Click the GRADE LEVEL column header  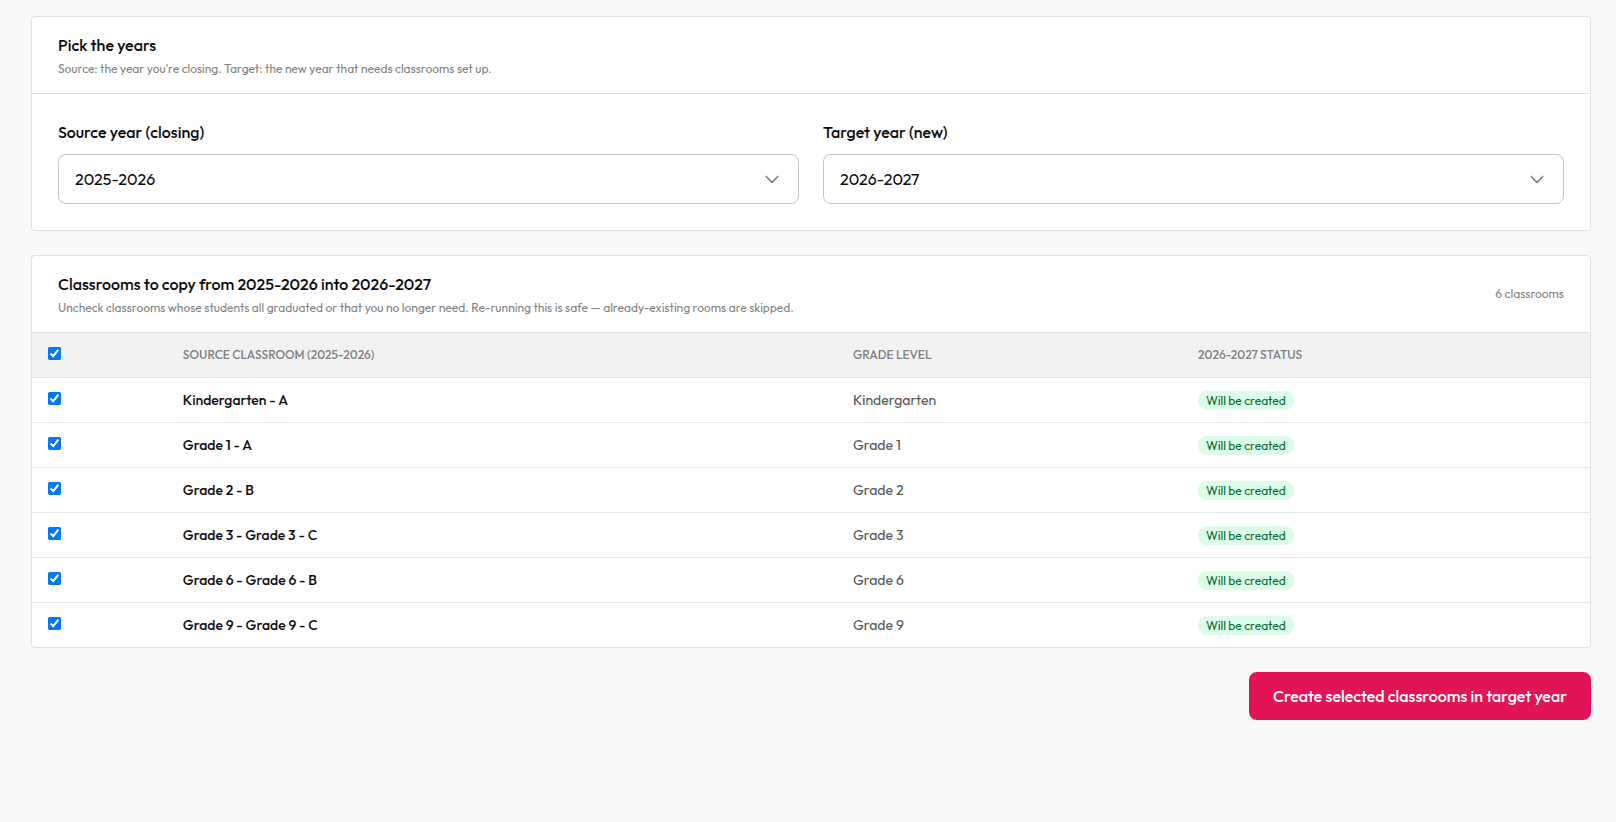point(892,355)
